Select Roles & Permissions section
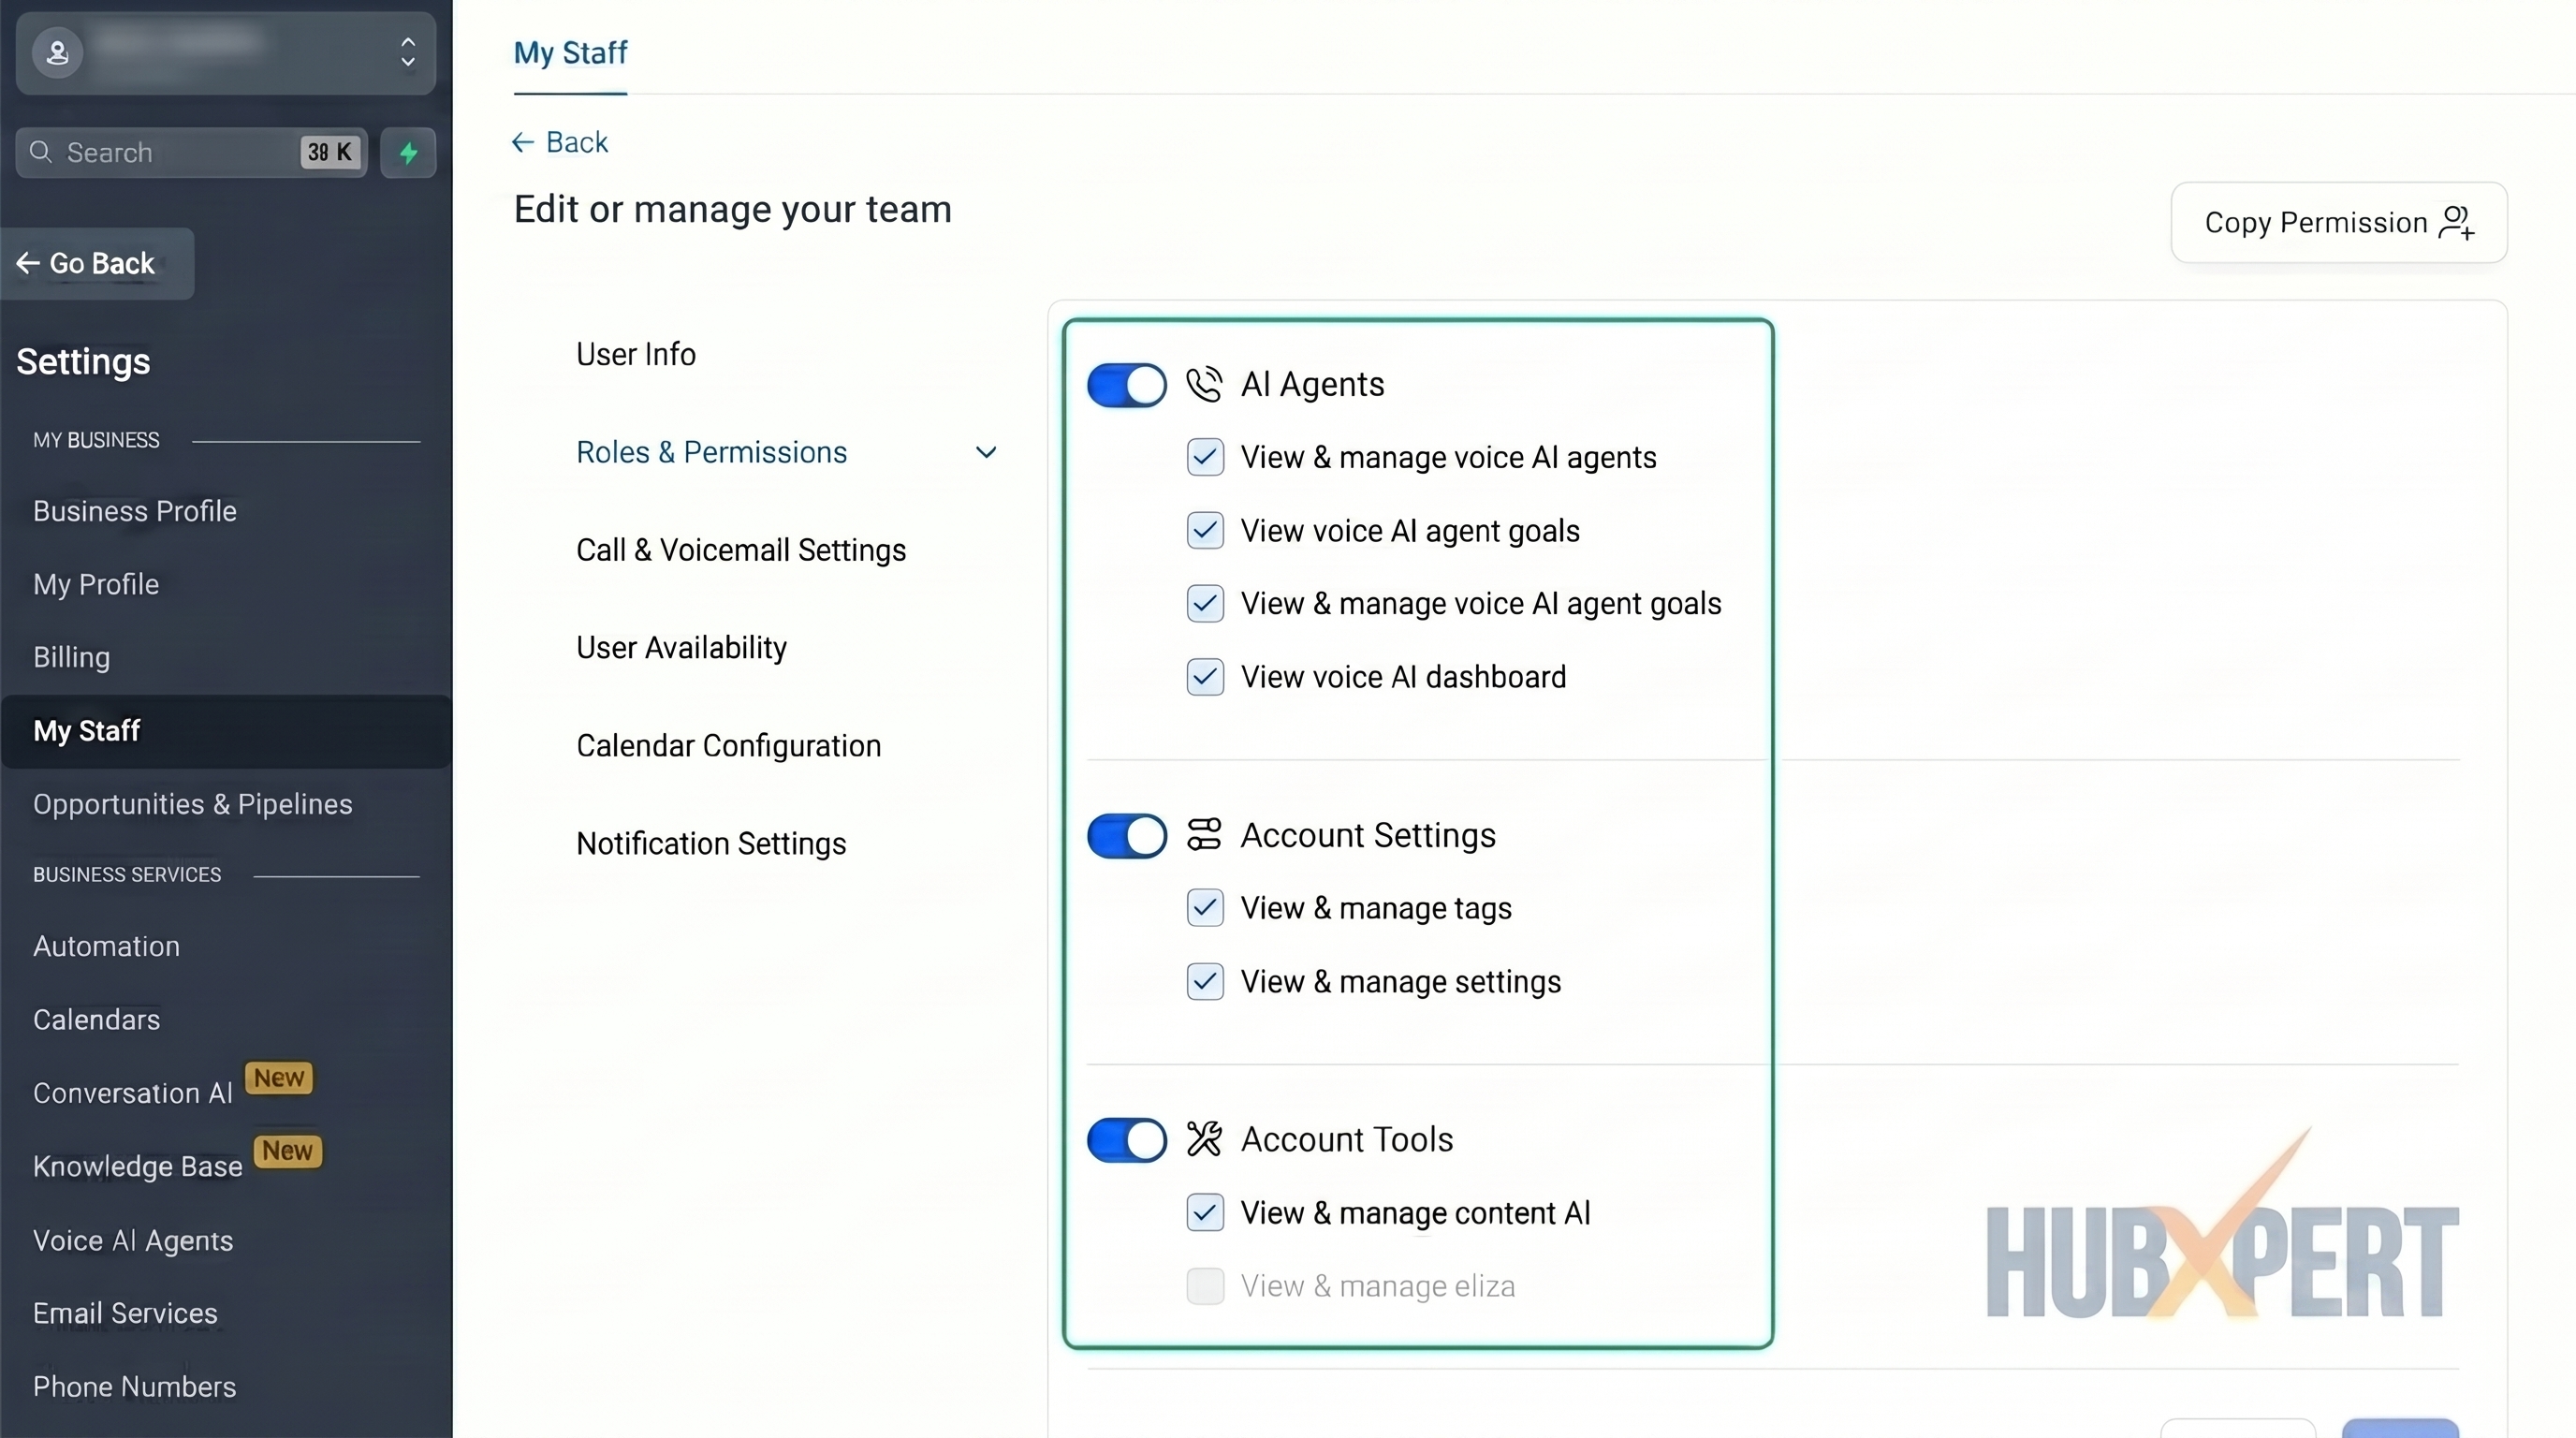2576x1438 pixels. coord(712,452)
